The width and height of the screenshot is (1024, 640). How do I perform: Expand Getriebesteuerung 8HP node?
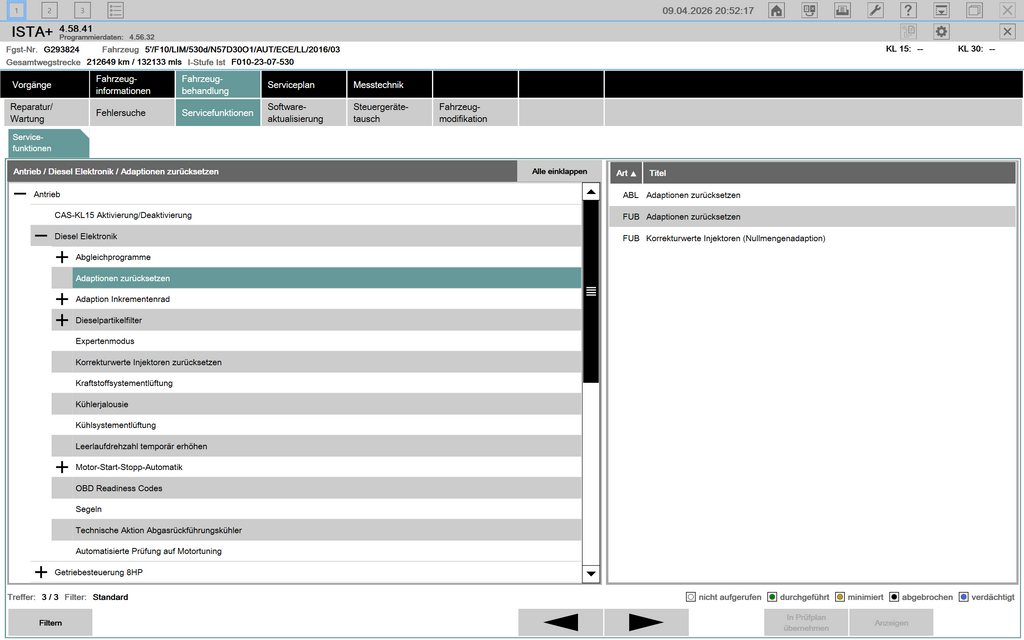pos(41,572)
